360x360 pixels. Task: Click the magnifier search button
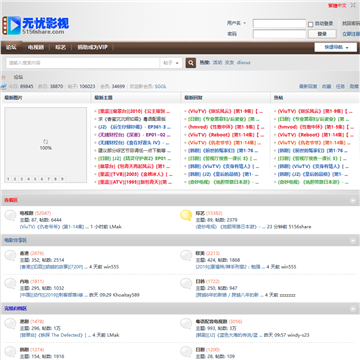pyautogui.click(x=191, y=63)
